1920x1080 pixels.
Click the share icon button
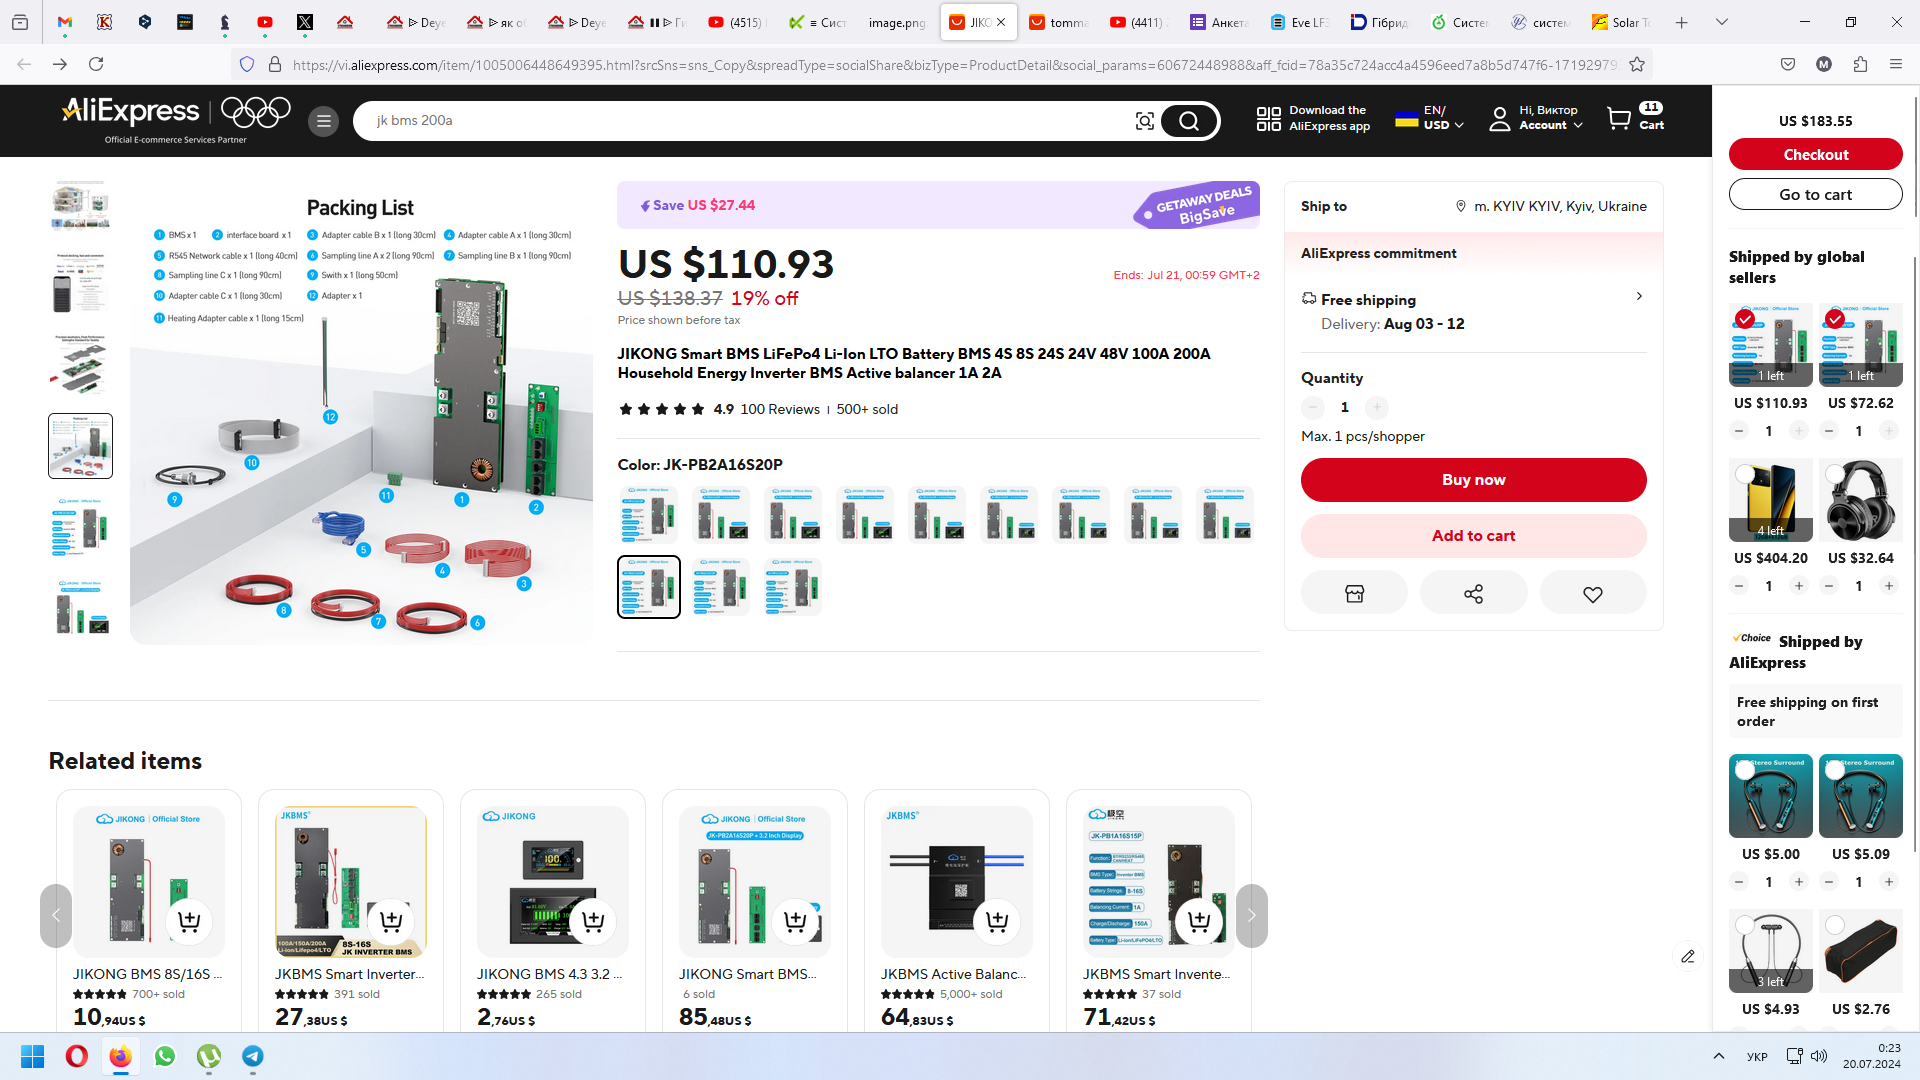click(x=1473, y=593)
